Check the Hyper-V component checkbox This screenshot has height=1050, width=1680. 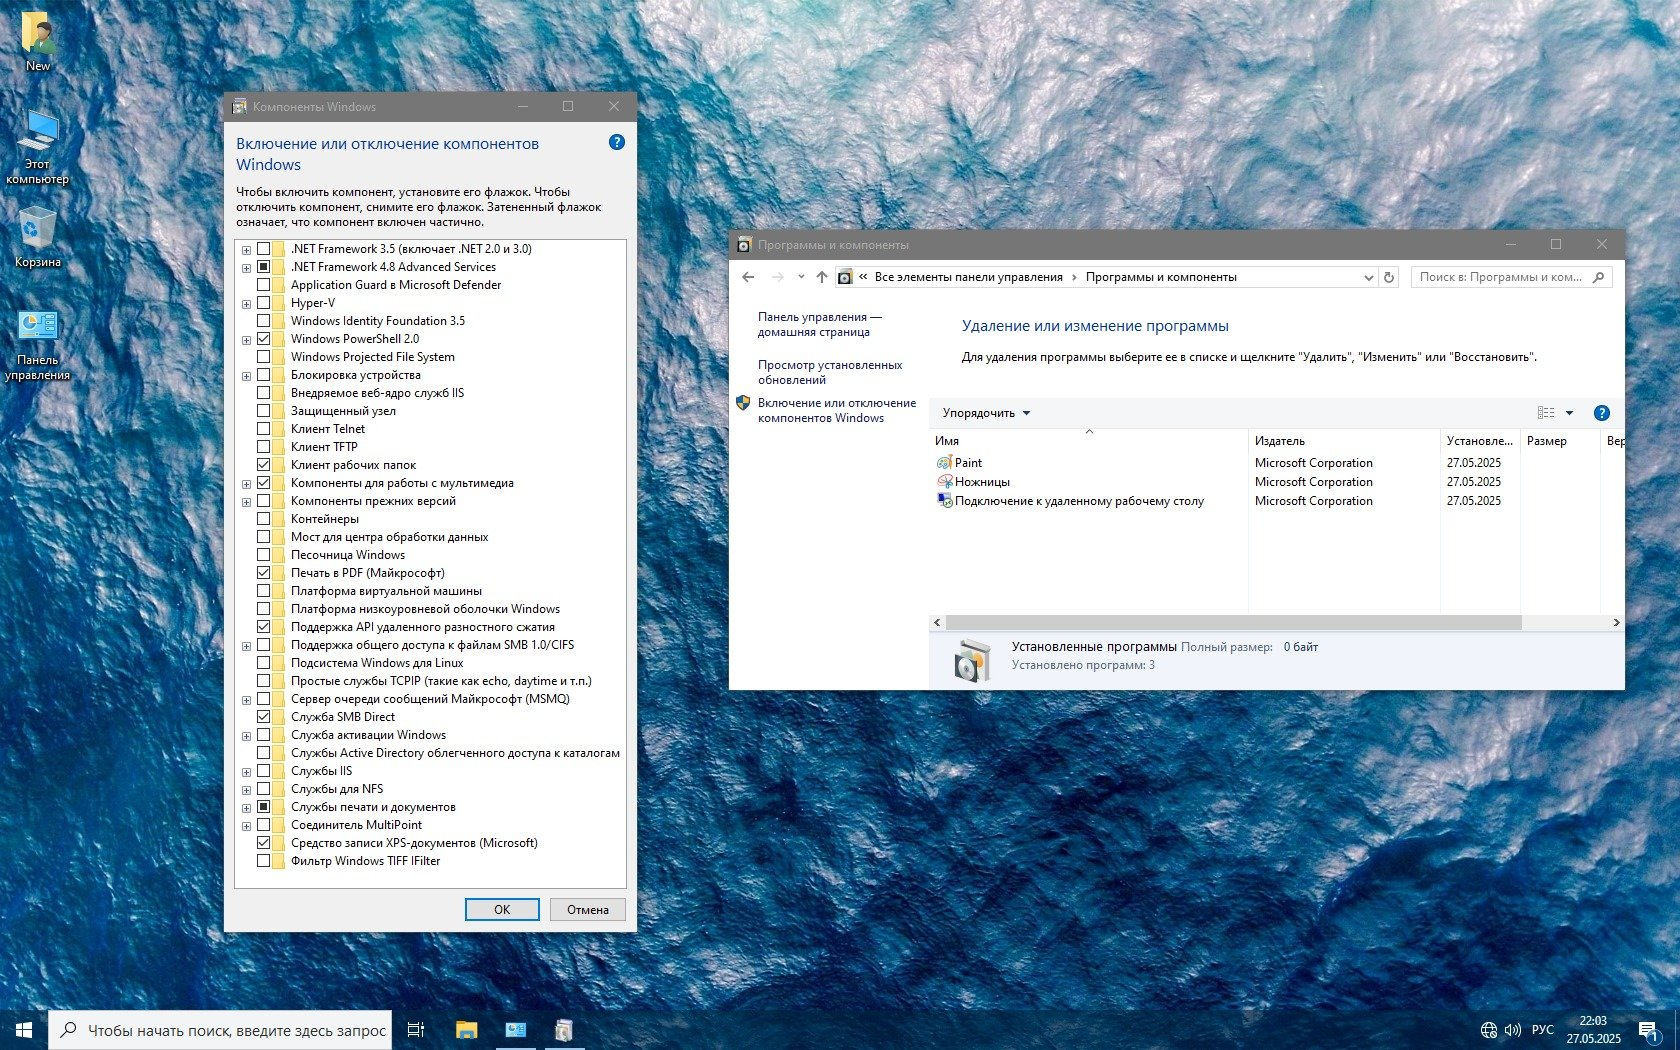point(264,303)
